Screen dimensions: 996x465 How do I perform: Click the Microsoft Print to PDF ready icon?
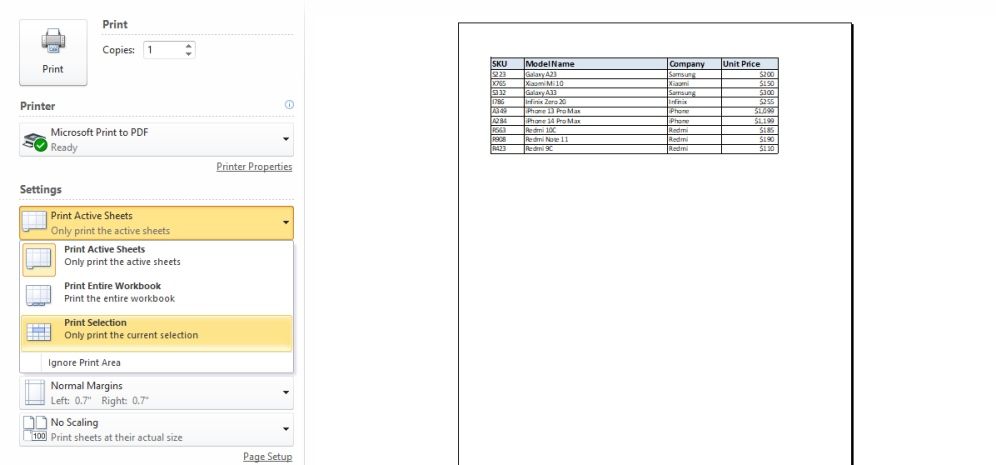(35, 141)
